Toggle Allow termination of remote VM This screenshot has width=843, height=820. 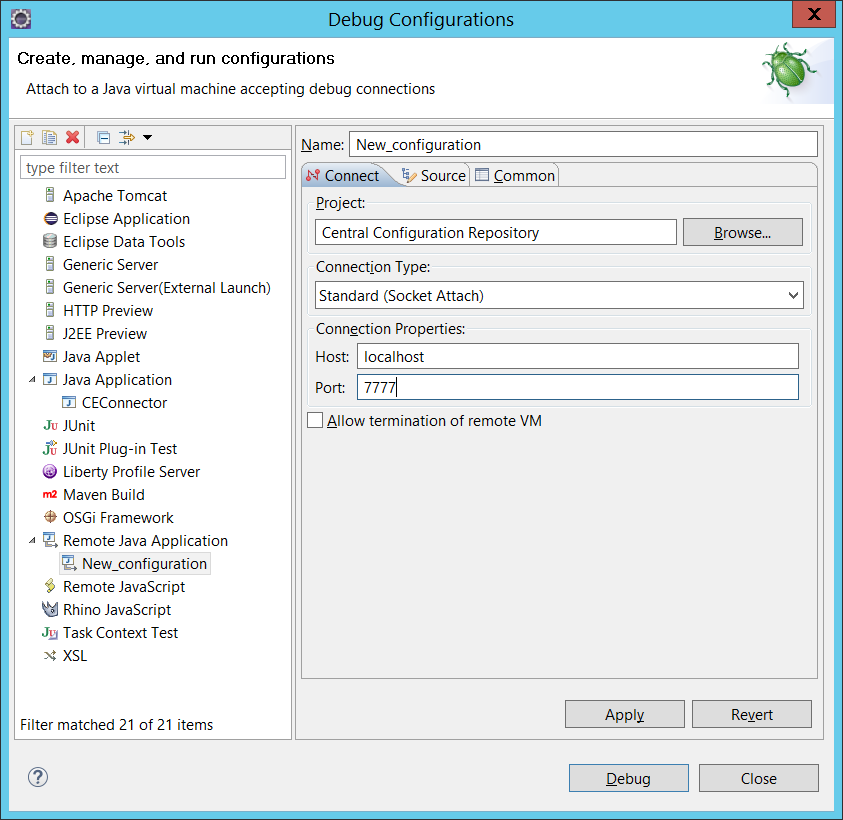coord(315,420)
